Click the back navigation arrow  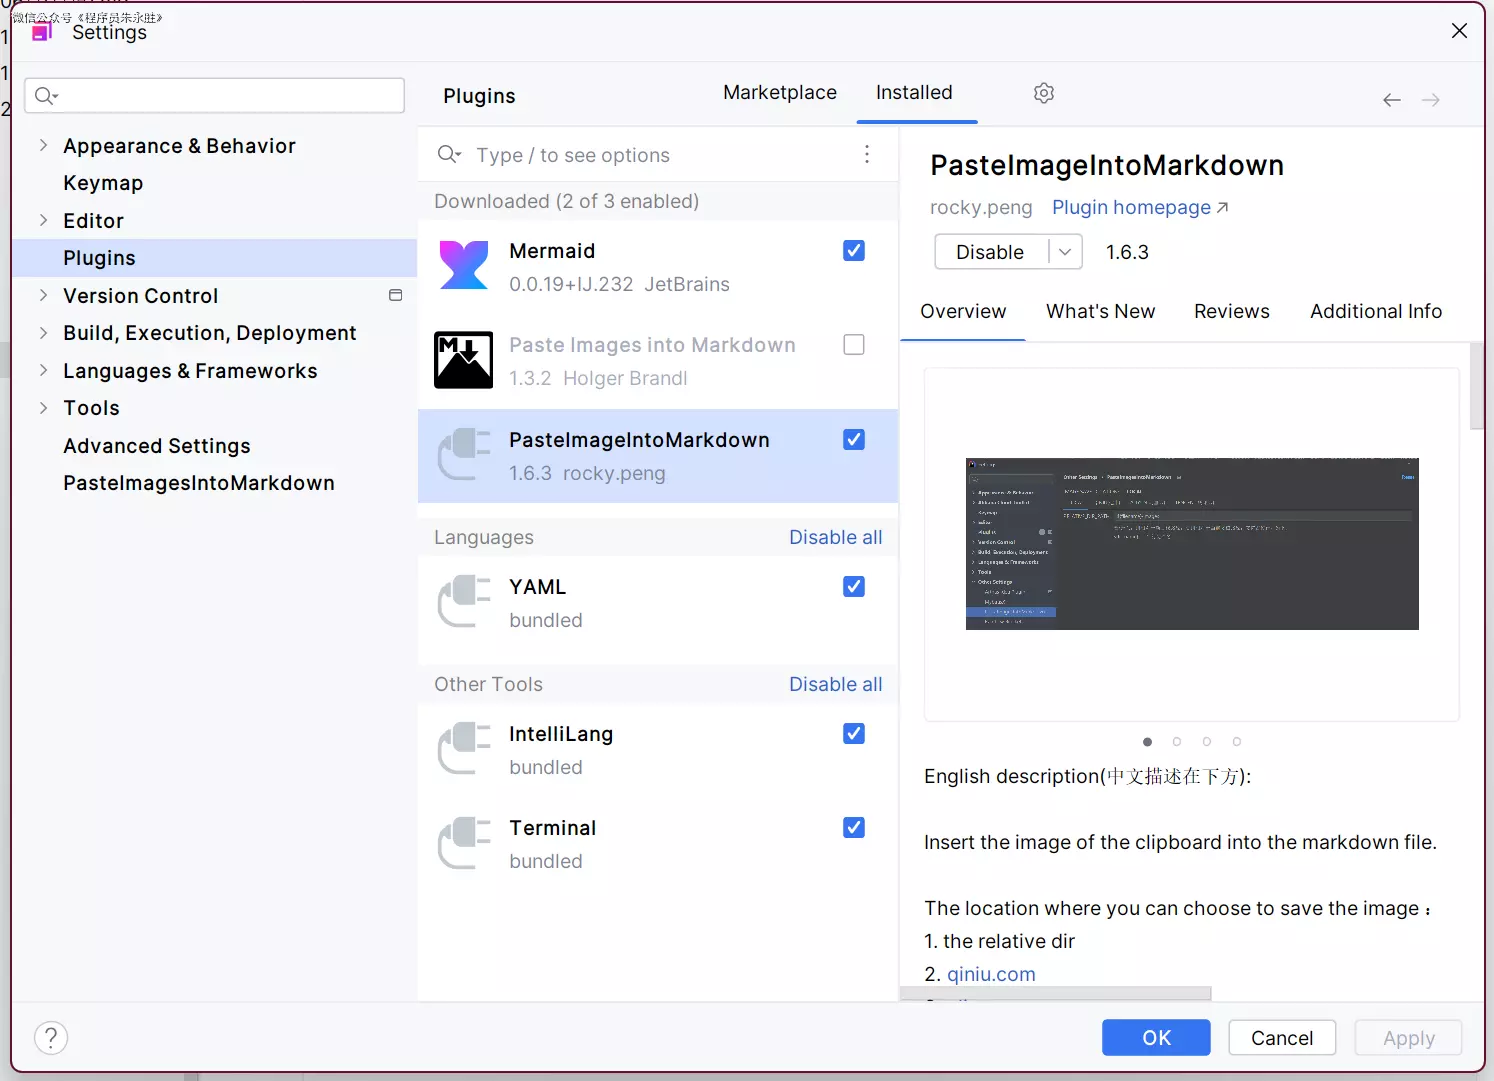[1391, 100]
